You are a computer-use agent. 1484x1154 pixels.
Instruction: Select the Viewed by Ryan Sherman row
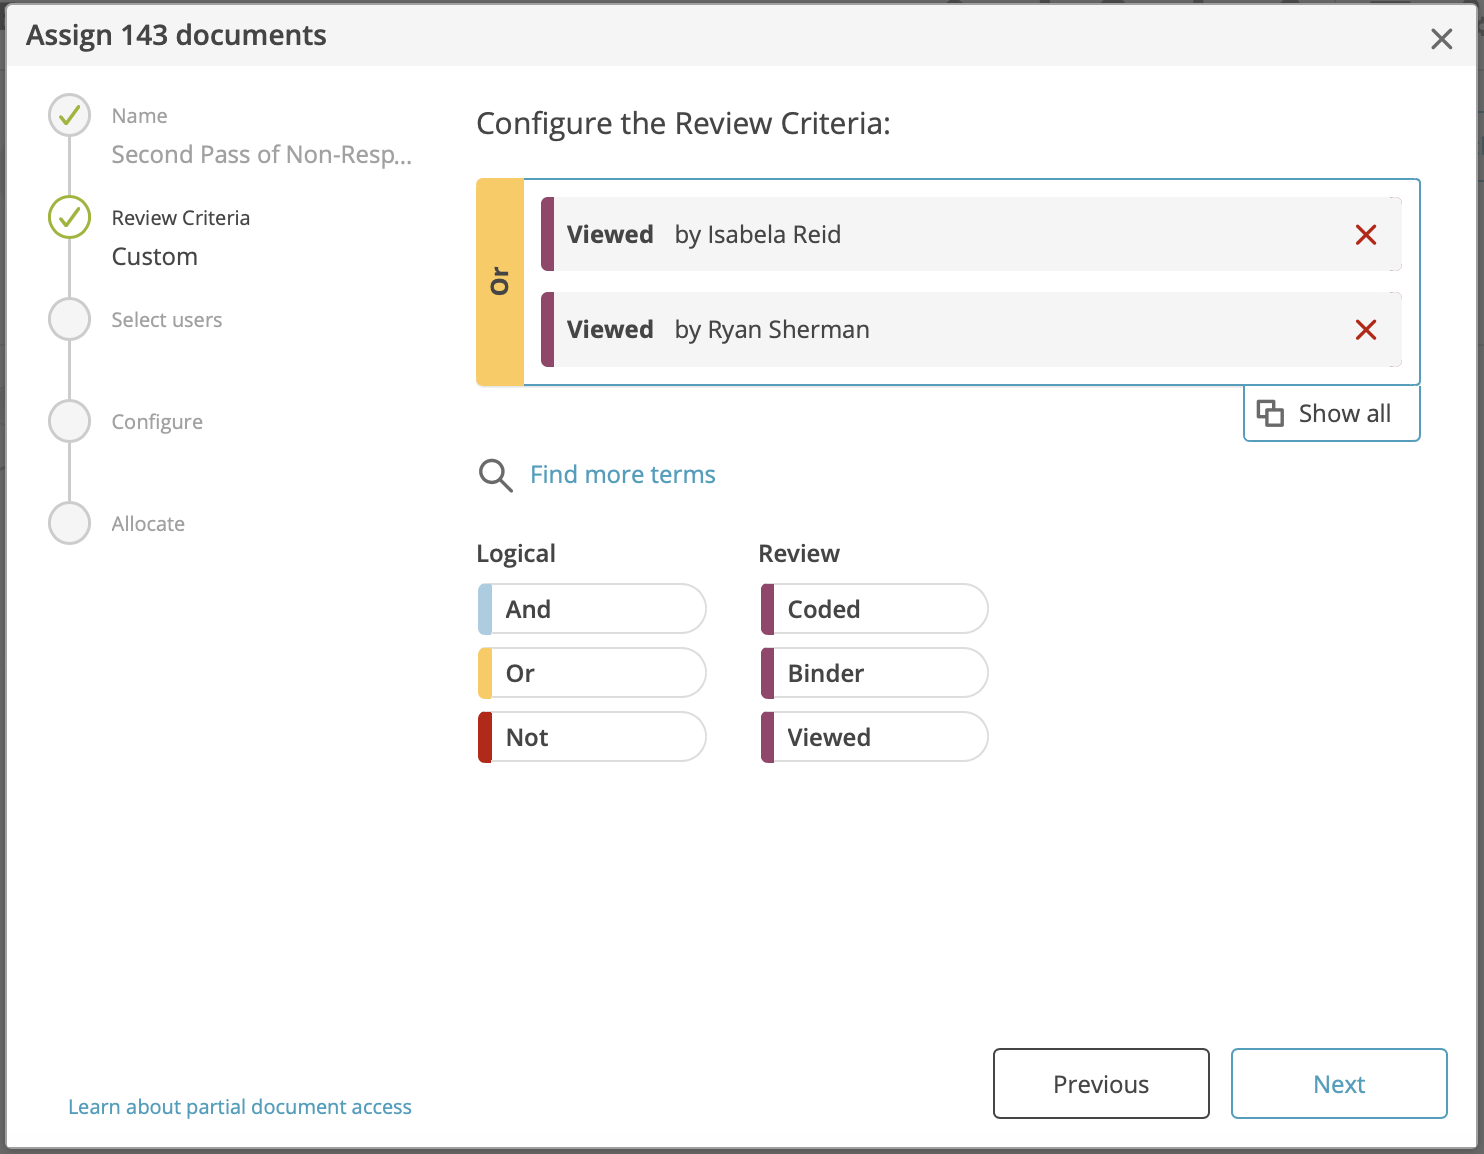point(971,329)
